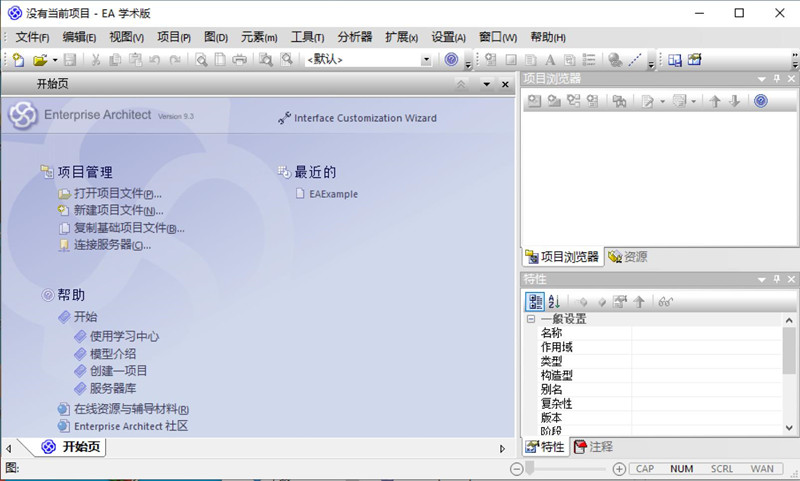Click the New Project toolbar icon
Screen dimensions: 800x481
pos(18,60)
